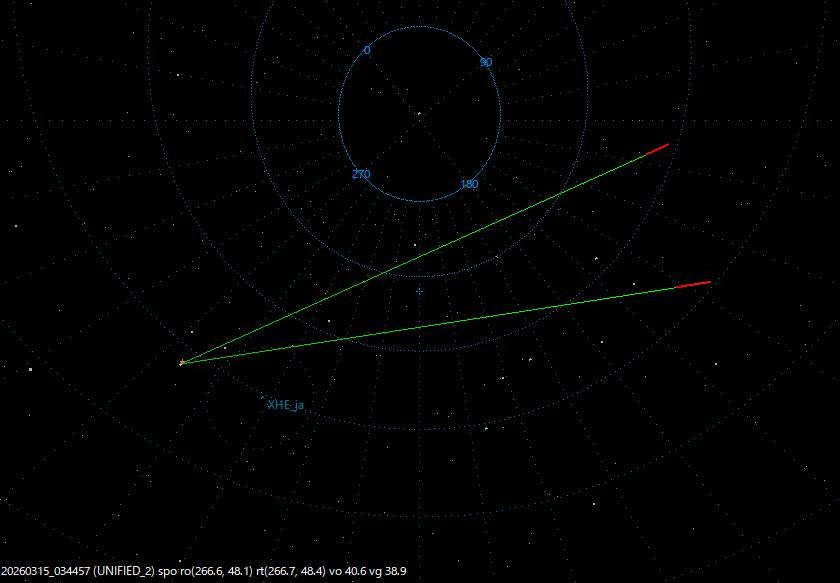The width and height of the screenshot is (840, 583).
Task: Click the 270 azimuth grid label
Action: 363,172
